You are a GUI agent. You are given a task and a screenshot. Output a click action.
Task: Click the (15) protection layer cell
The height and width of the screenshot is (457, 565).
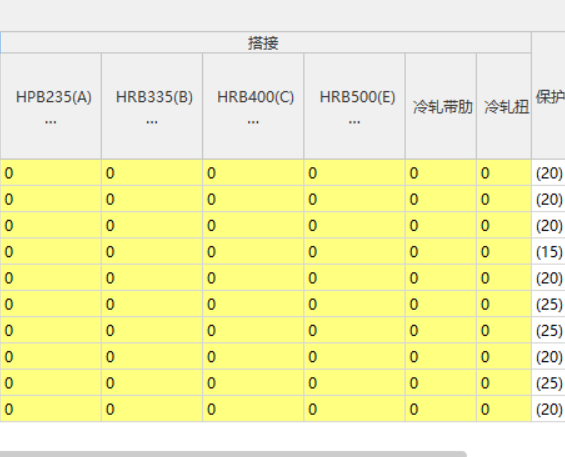(548, 252)
